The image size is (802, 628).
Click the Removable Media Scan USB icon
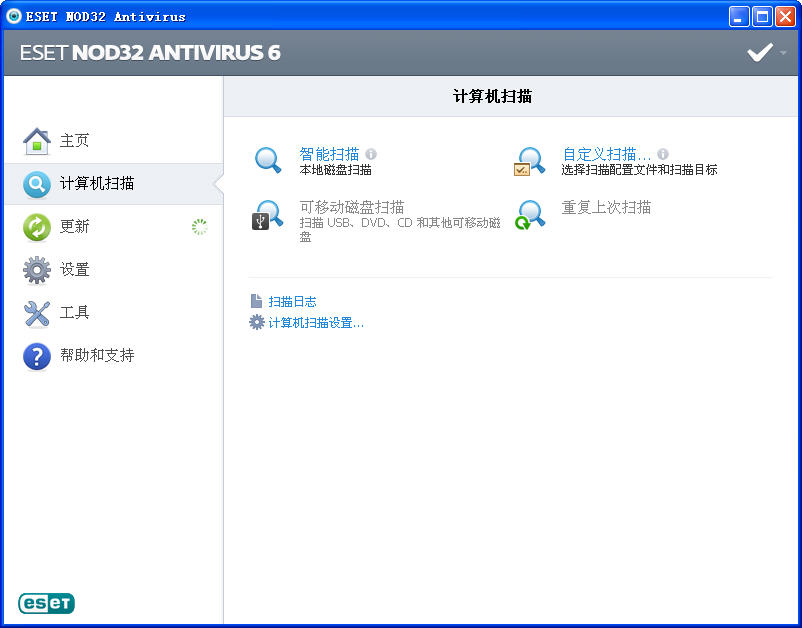coord(268,215)
